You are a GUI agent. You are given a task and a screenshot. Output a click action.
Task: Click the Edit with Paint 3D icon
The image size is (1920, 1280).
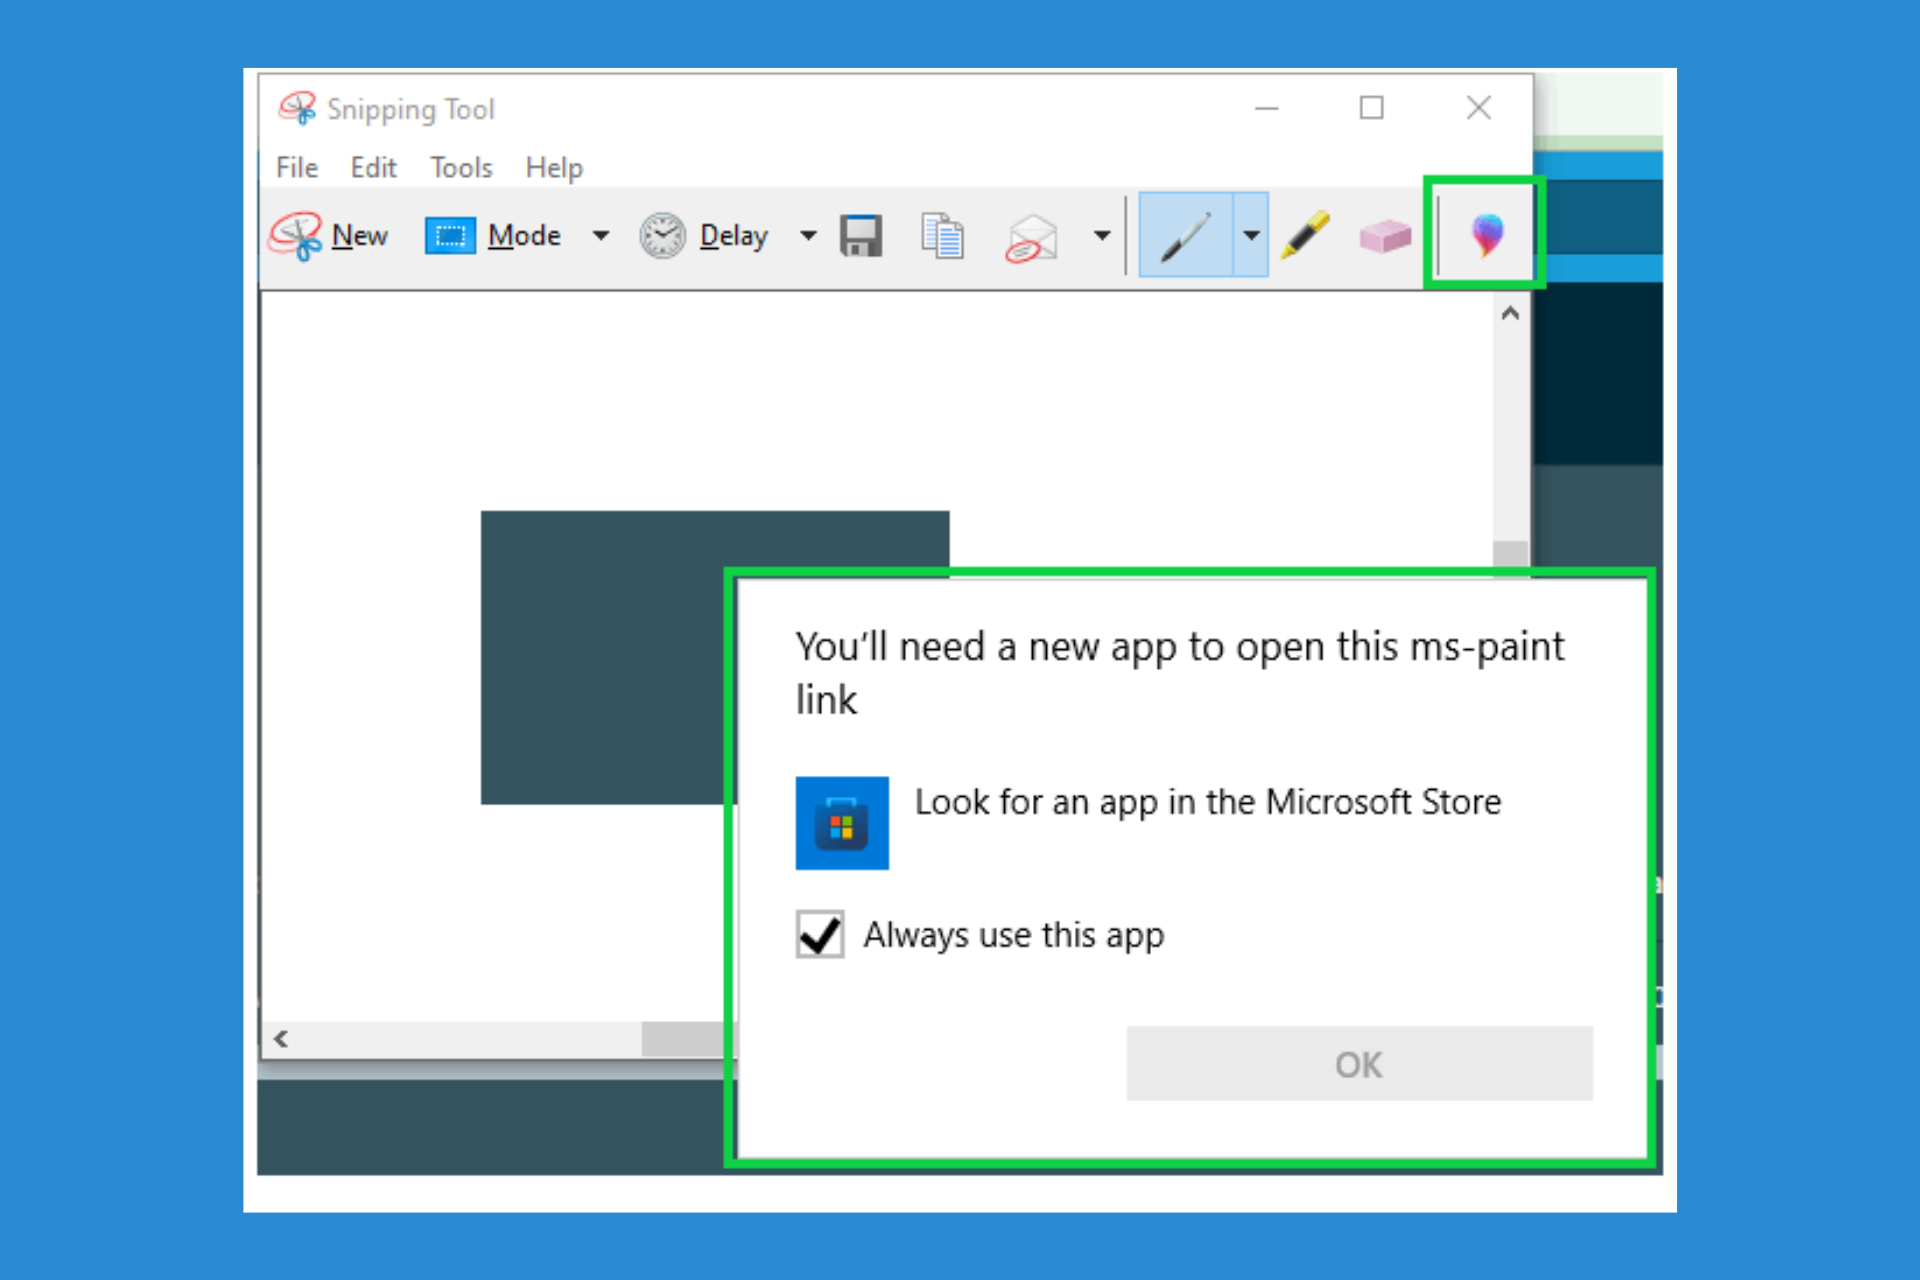1487,235
